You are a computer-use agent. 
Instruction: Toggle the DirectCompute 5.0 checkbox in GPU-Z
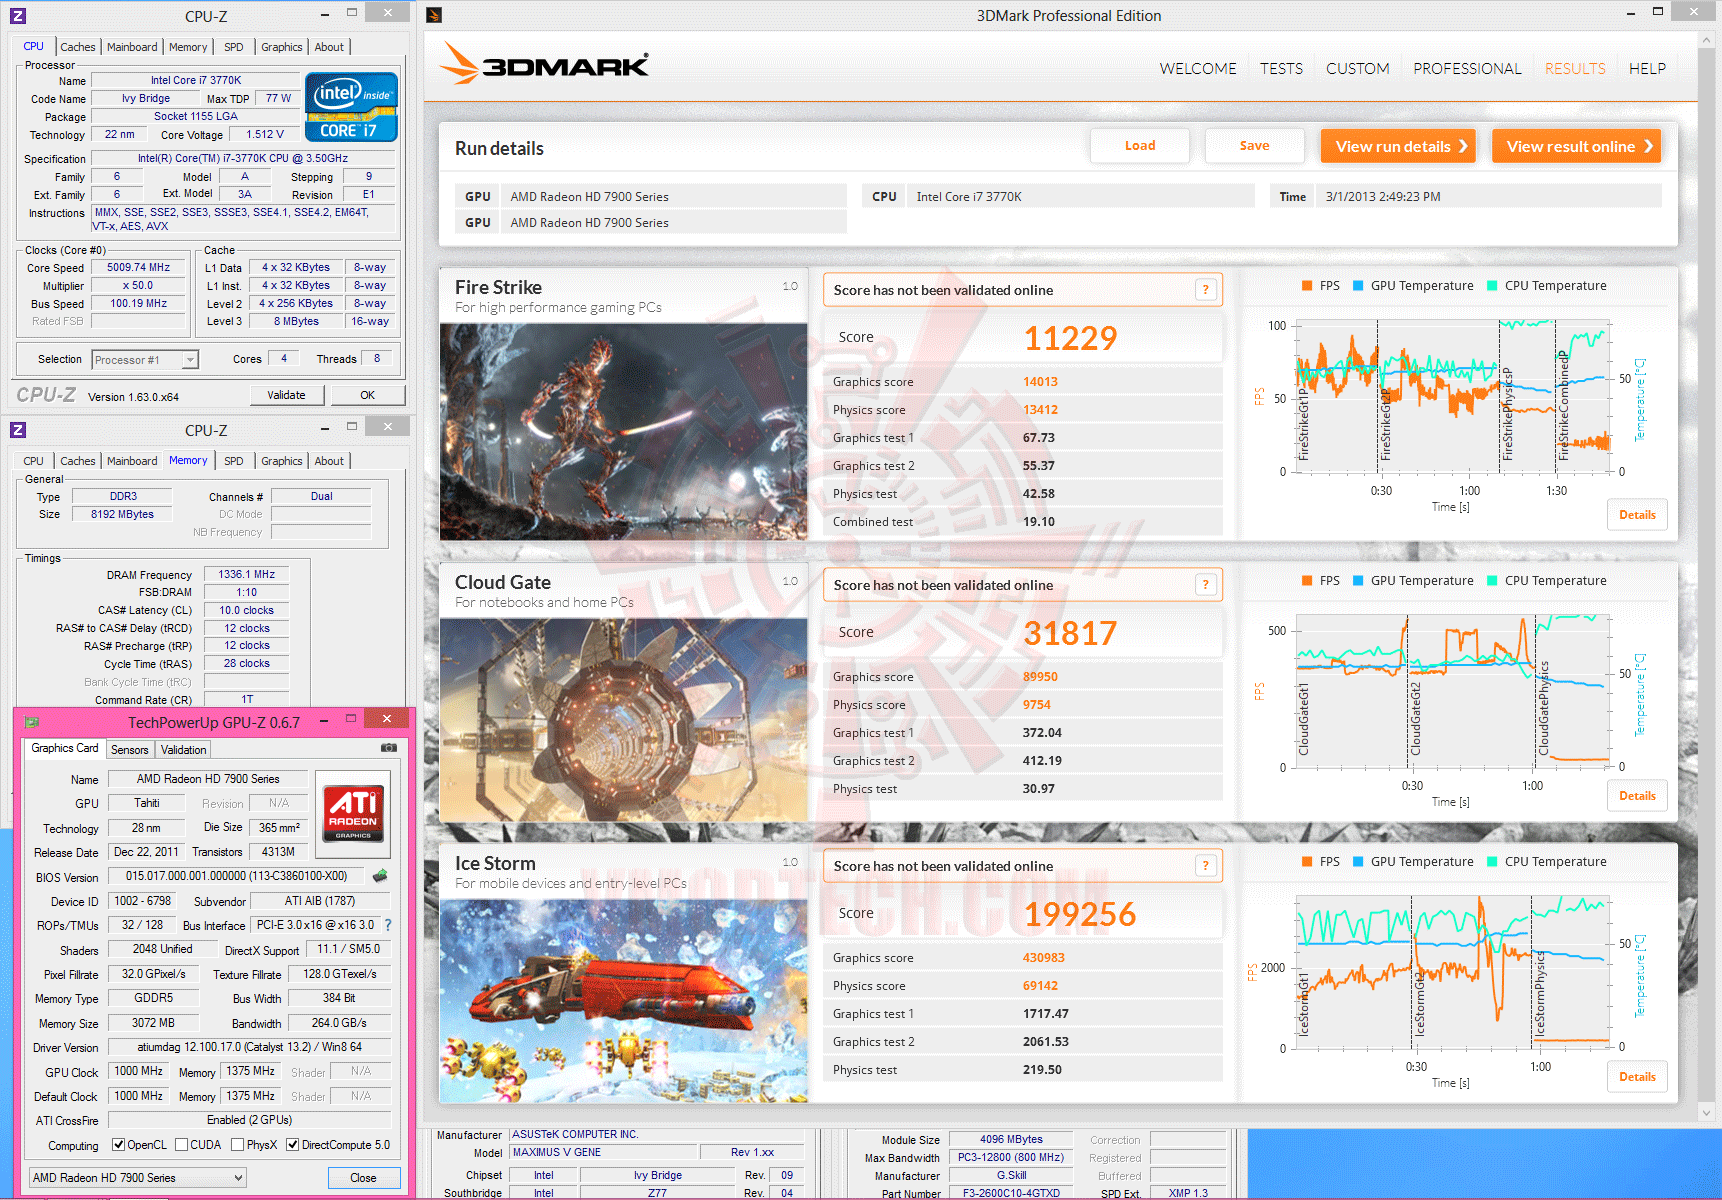coord(292,1145)
